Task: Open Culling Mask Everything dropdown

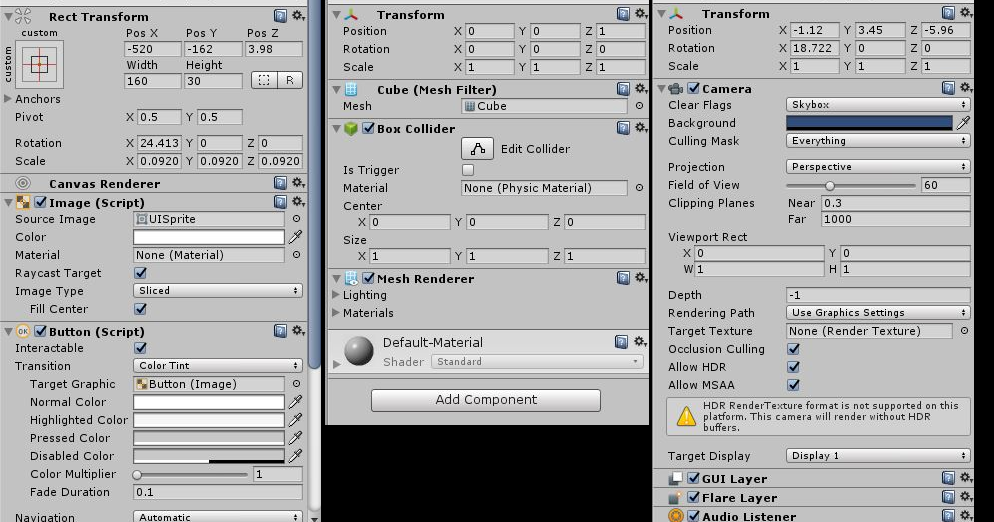Action: coord(878,141)
